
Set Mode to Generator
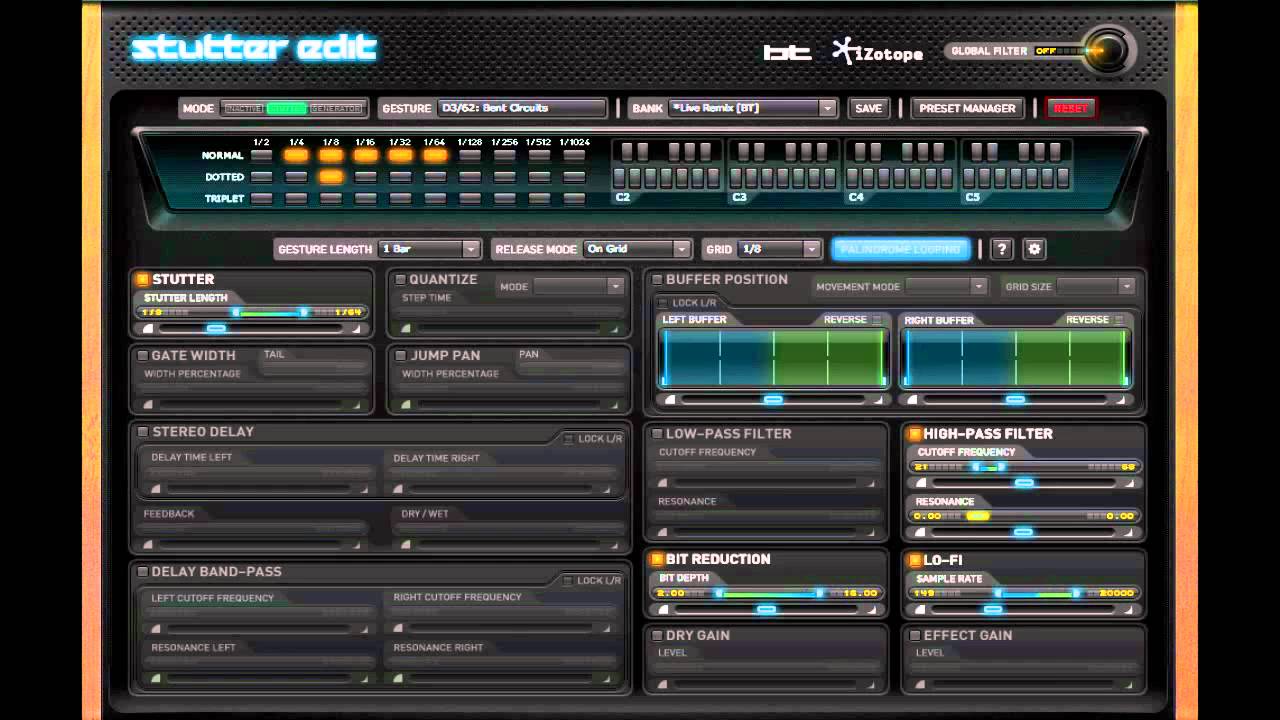(336, 108)
